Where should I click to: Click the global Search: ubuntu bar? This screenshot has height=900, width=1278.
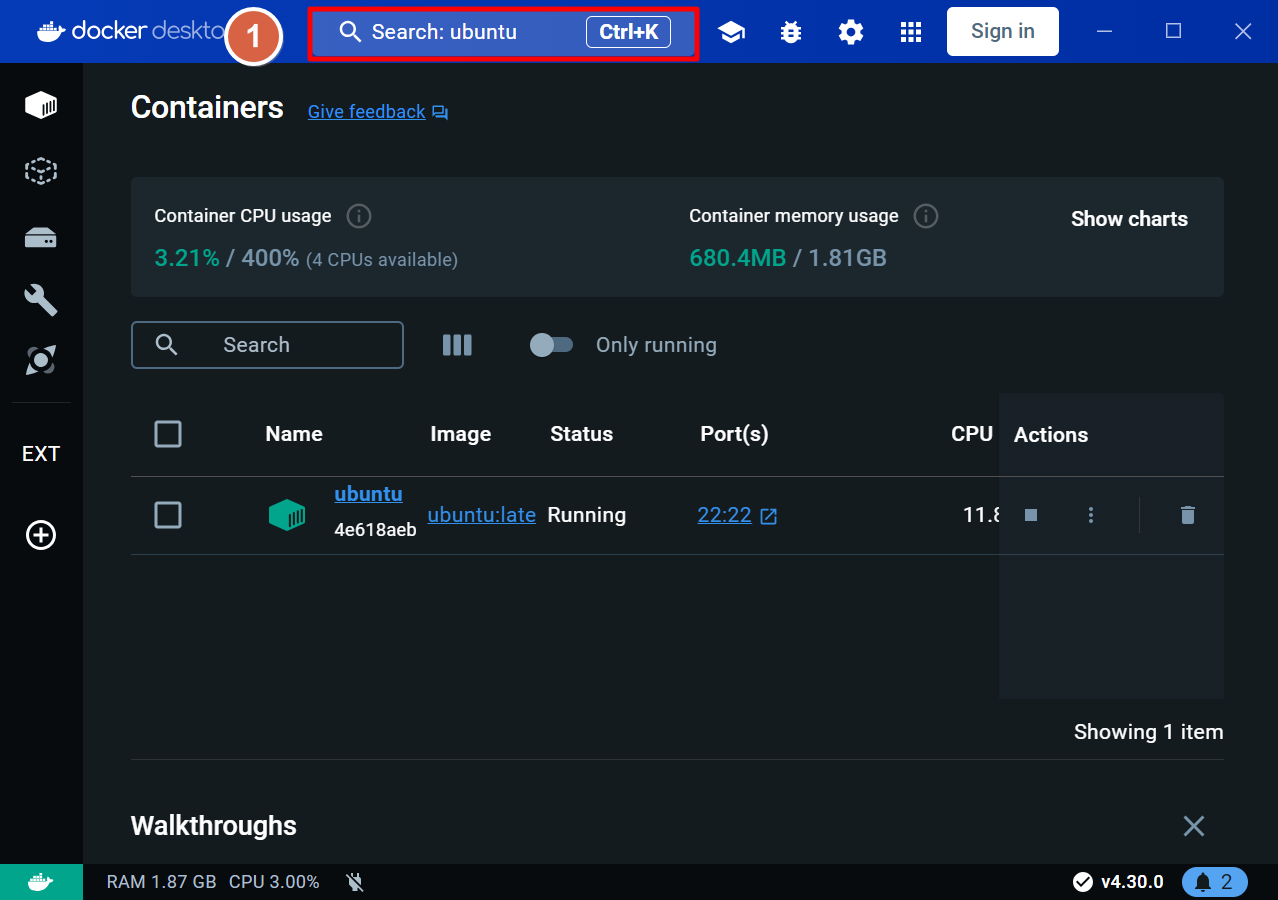[x=503, y=32]
